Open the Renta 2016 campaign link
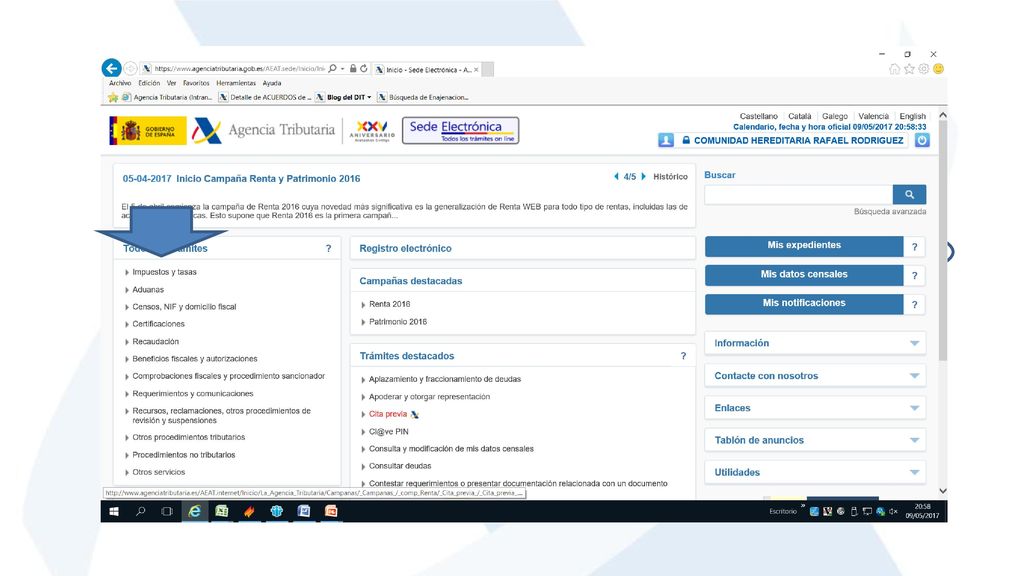The image size is (1024, 576). click(390, 304)
